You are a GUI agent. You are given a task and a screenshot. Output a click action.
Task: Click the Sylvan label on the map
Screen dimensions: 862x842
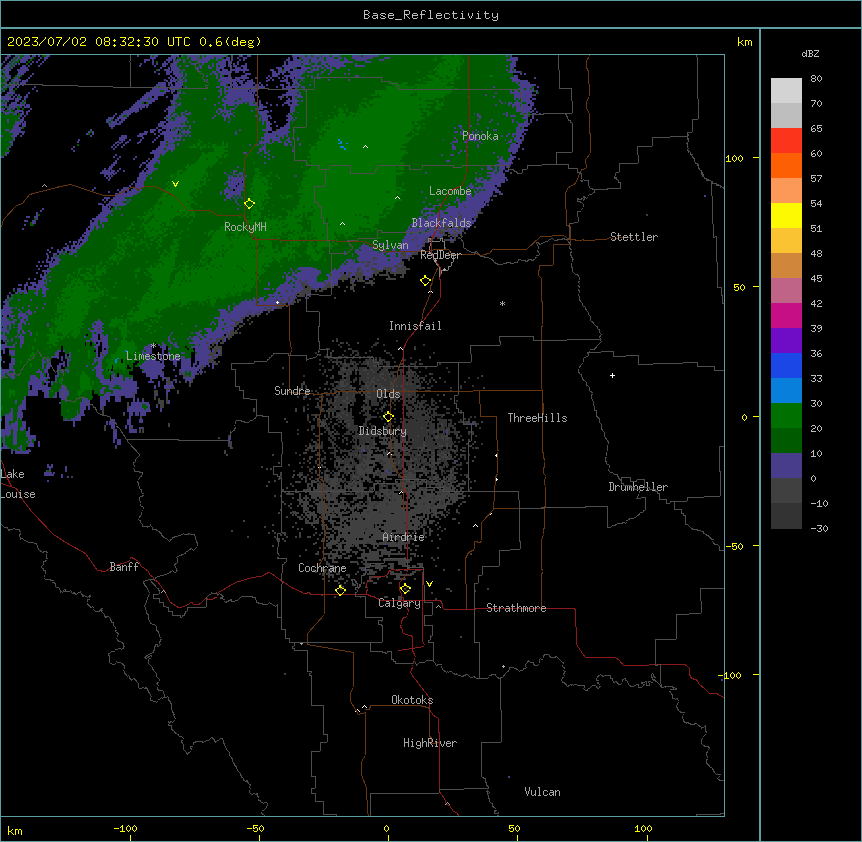click(390, 245)
